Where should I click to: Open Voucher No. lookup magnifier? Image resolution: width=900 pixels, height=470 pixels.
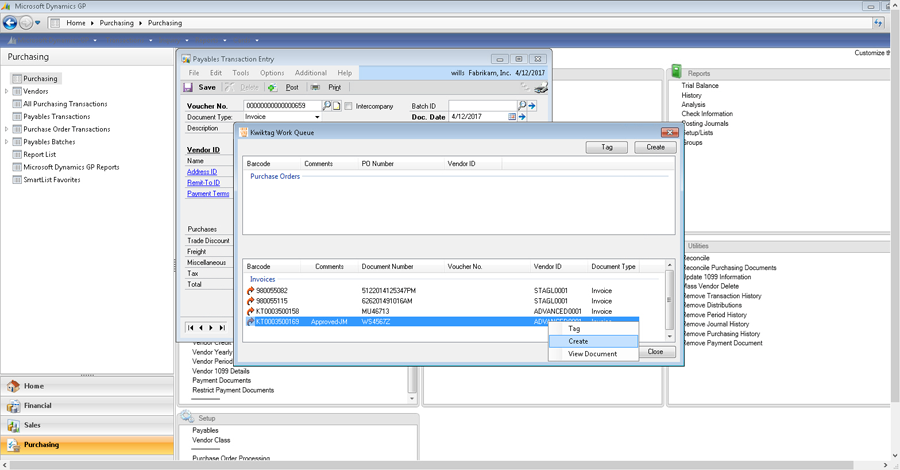pyautogui.click(x=327, y=106)
